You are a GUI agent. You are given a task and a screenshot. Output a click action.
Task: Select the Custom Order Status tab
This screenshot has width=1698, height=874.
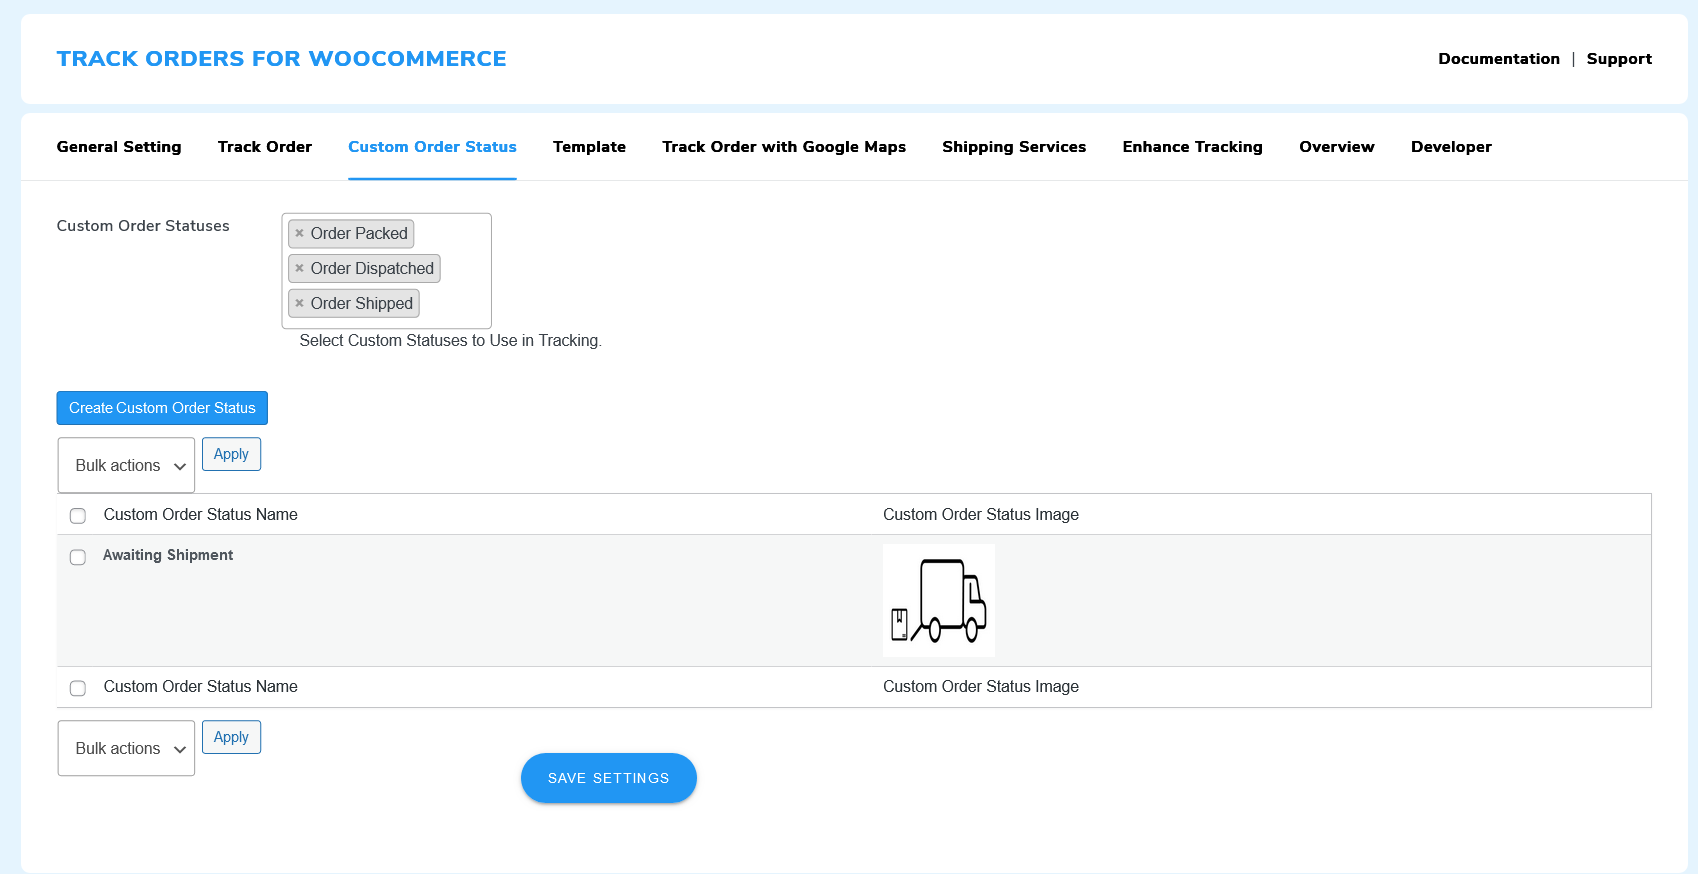(x=432, y=147)
